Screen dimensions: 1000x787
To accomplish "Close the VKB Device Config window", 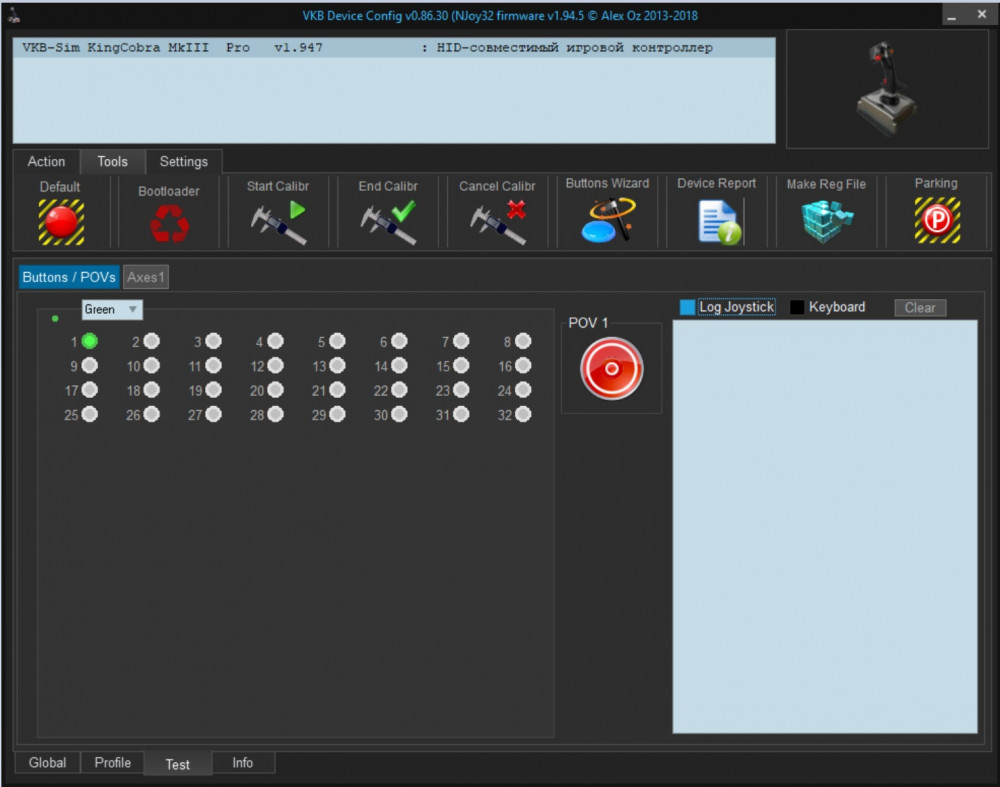I will tap(982, 14).
